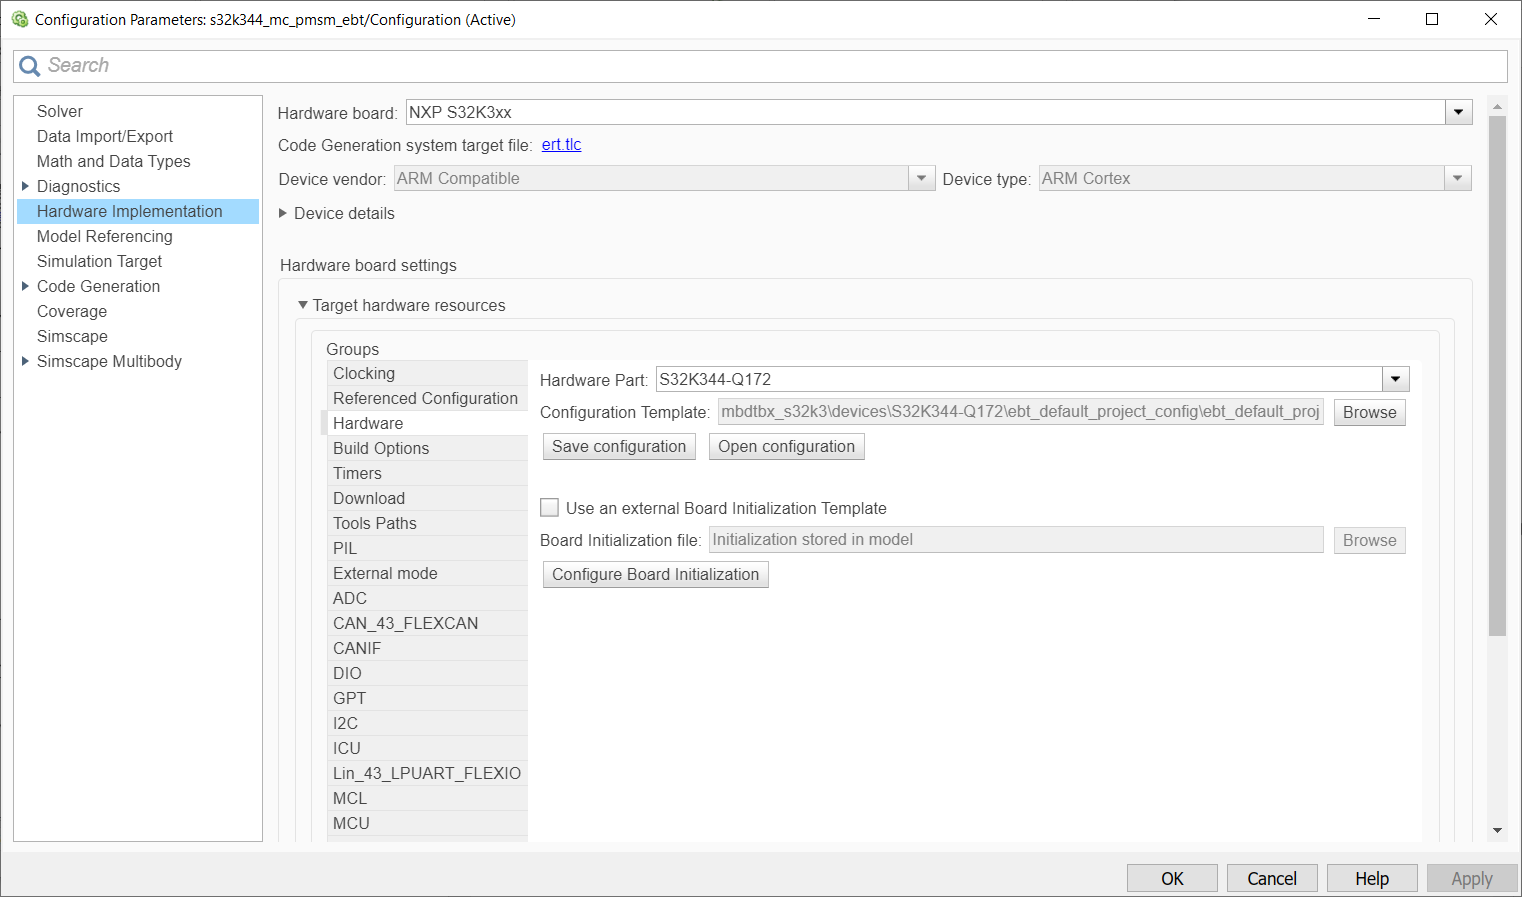
Task: Switch to the ADC group
Action: (x=349, y=598)
